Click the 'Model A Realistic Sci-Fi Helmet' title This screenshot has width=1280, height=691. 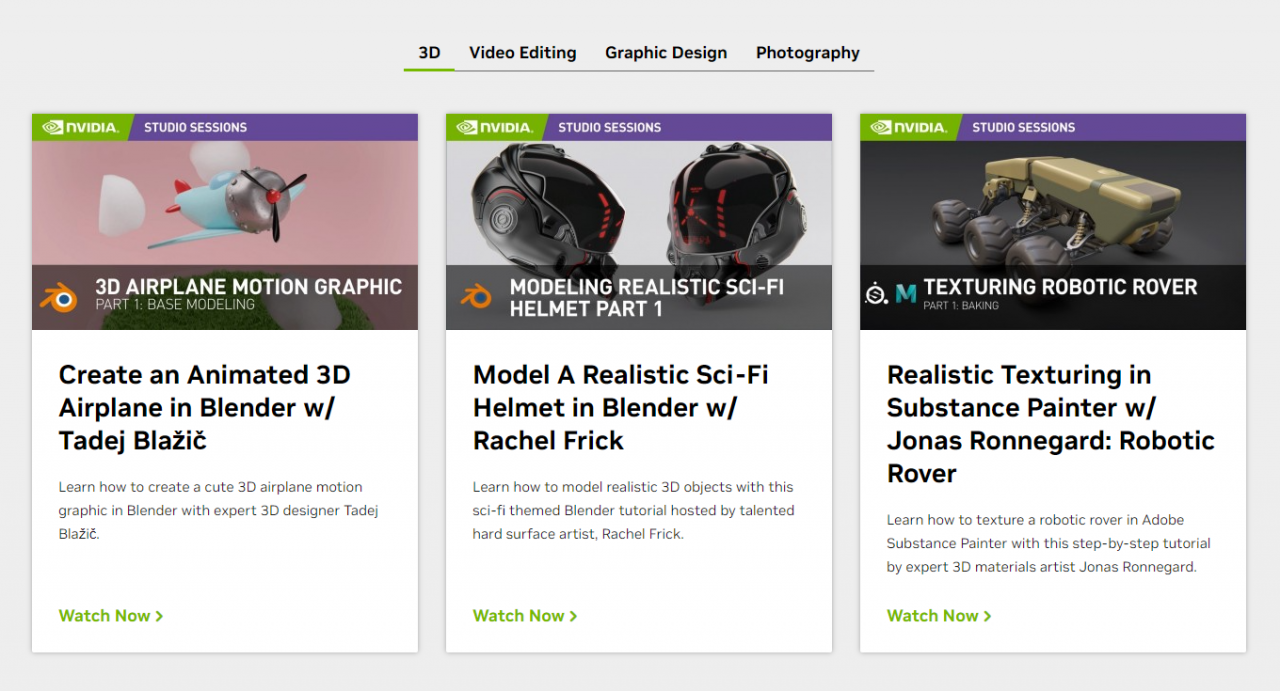click(x=620, y=407)
